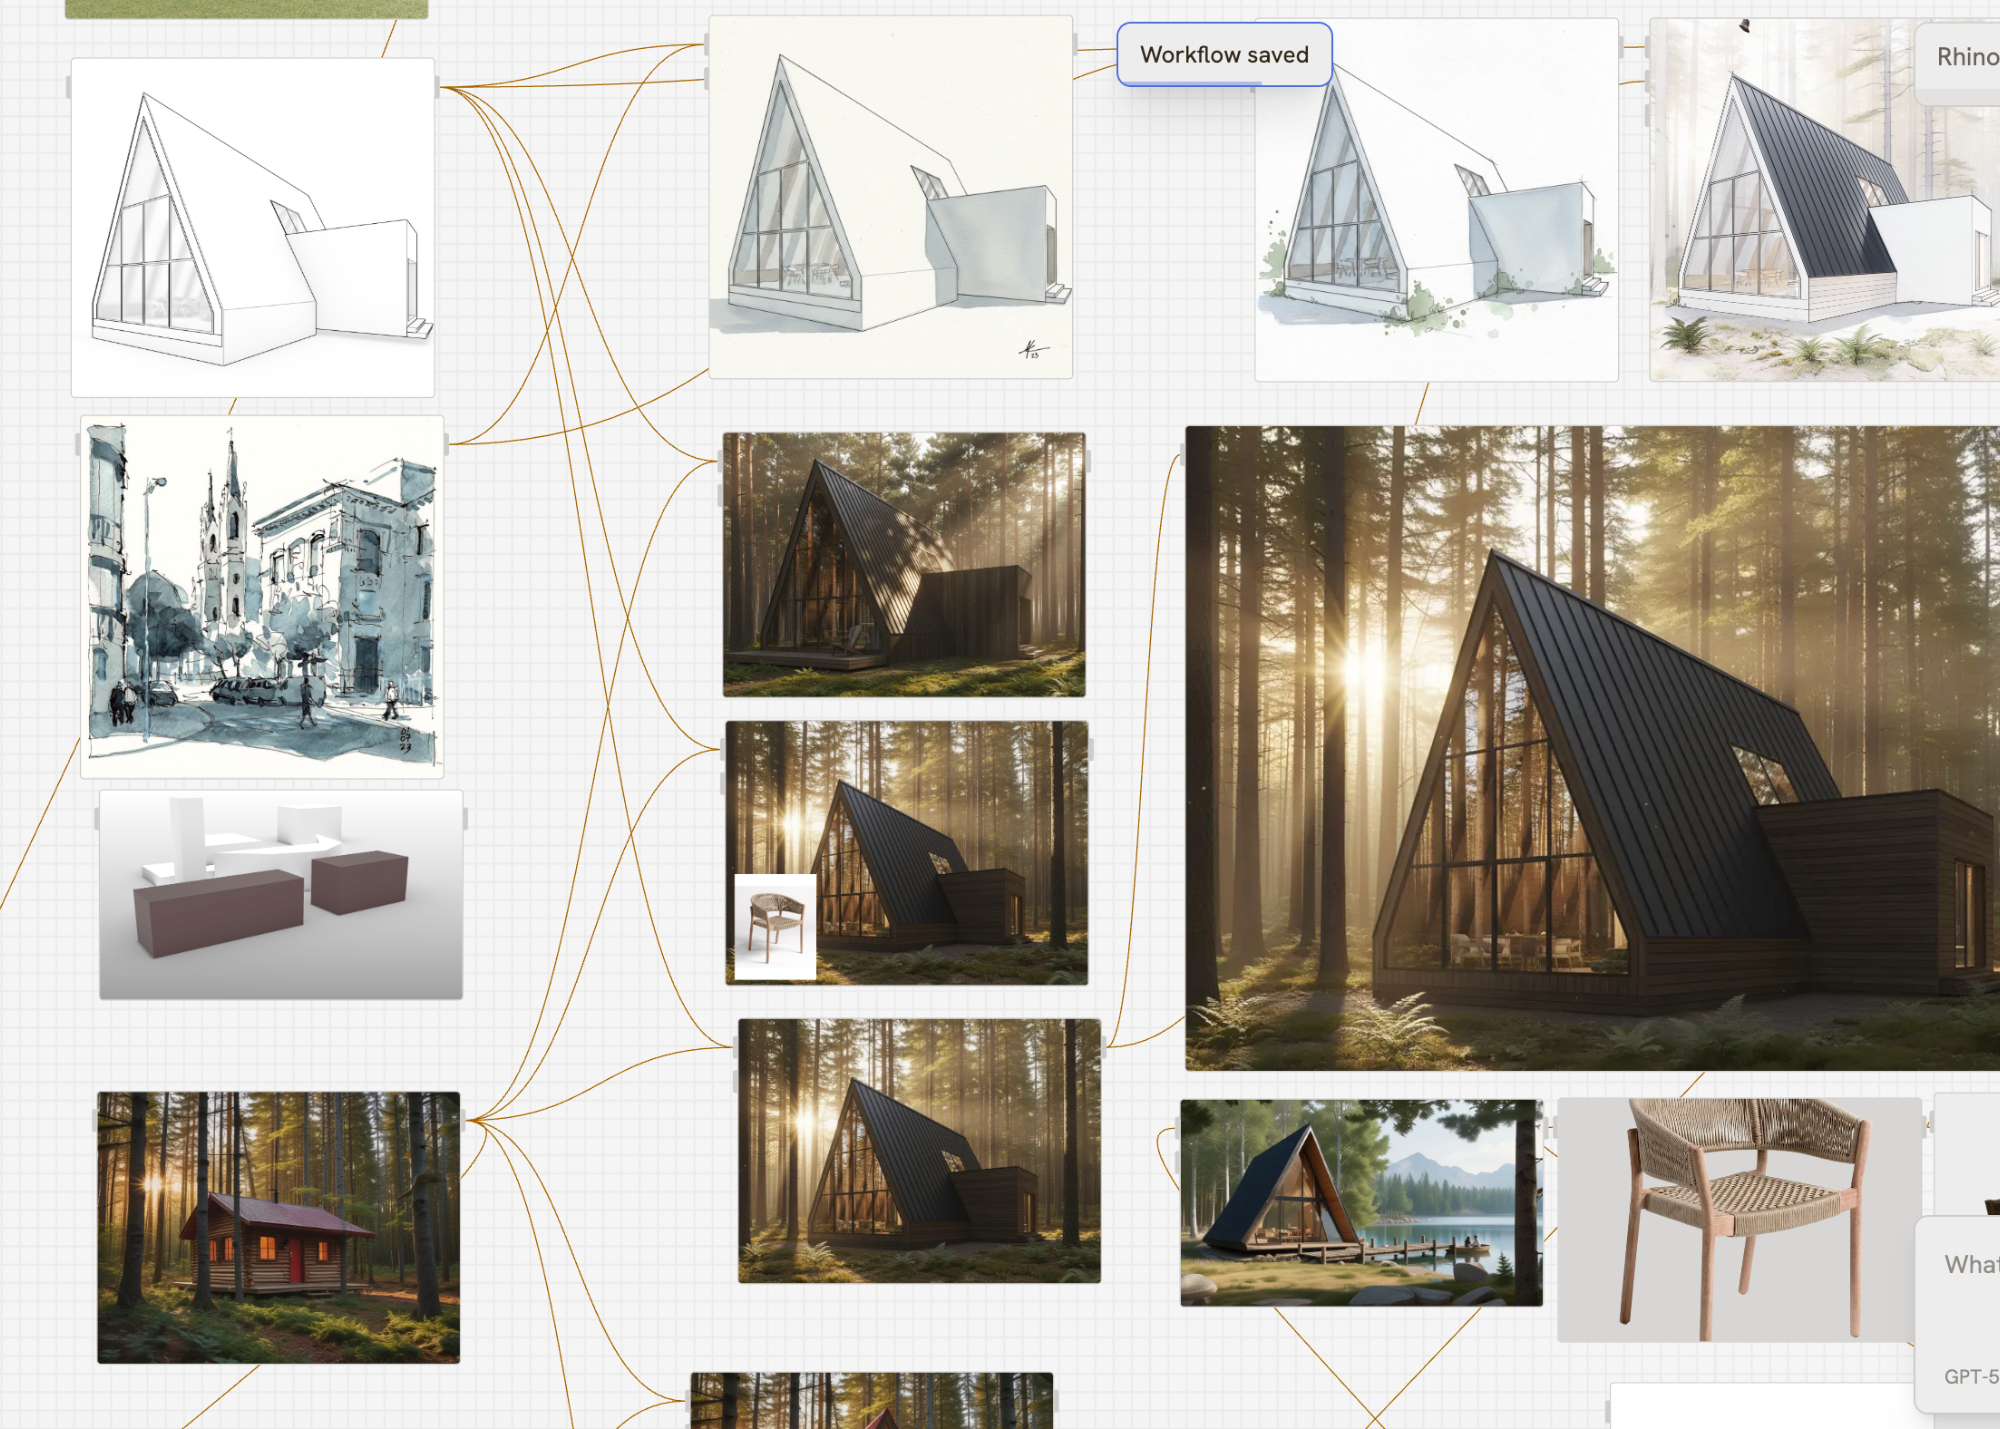Viewport: 2000px width, 1429px height.
Task: Select the lakeside A-frame cabin image
Action: click(1362, 1203)
